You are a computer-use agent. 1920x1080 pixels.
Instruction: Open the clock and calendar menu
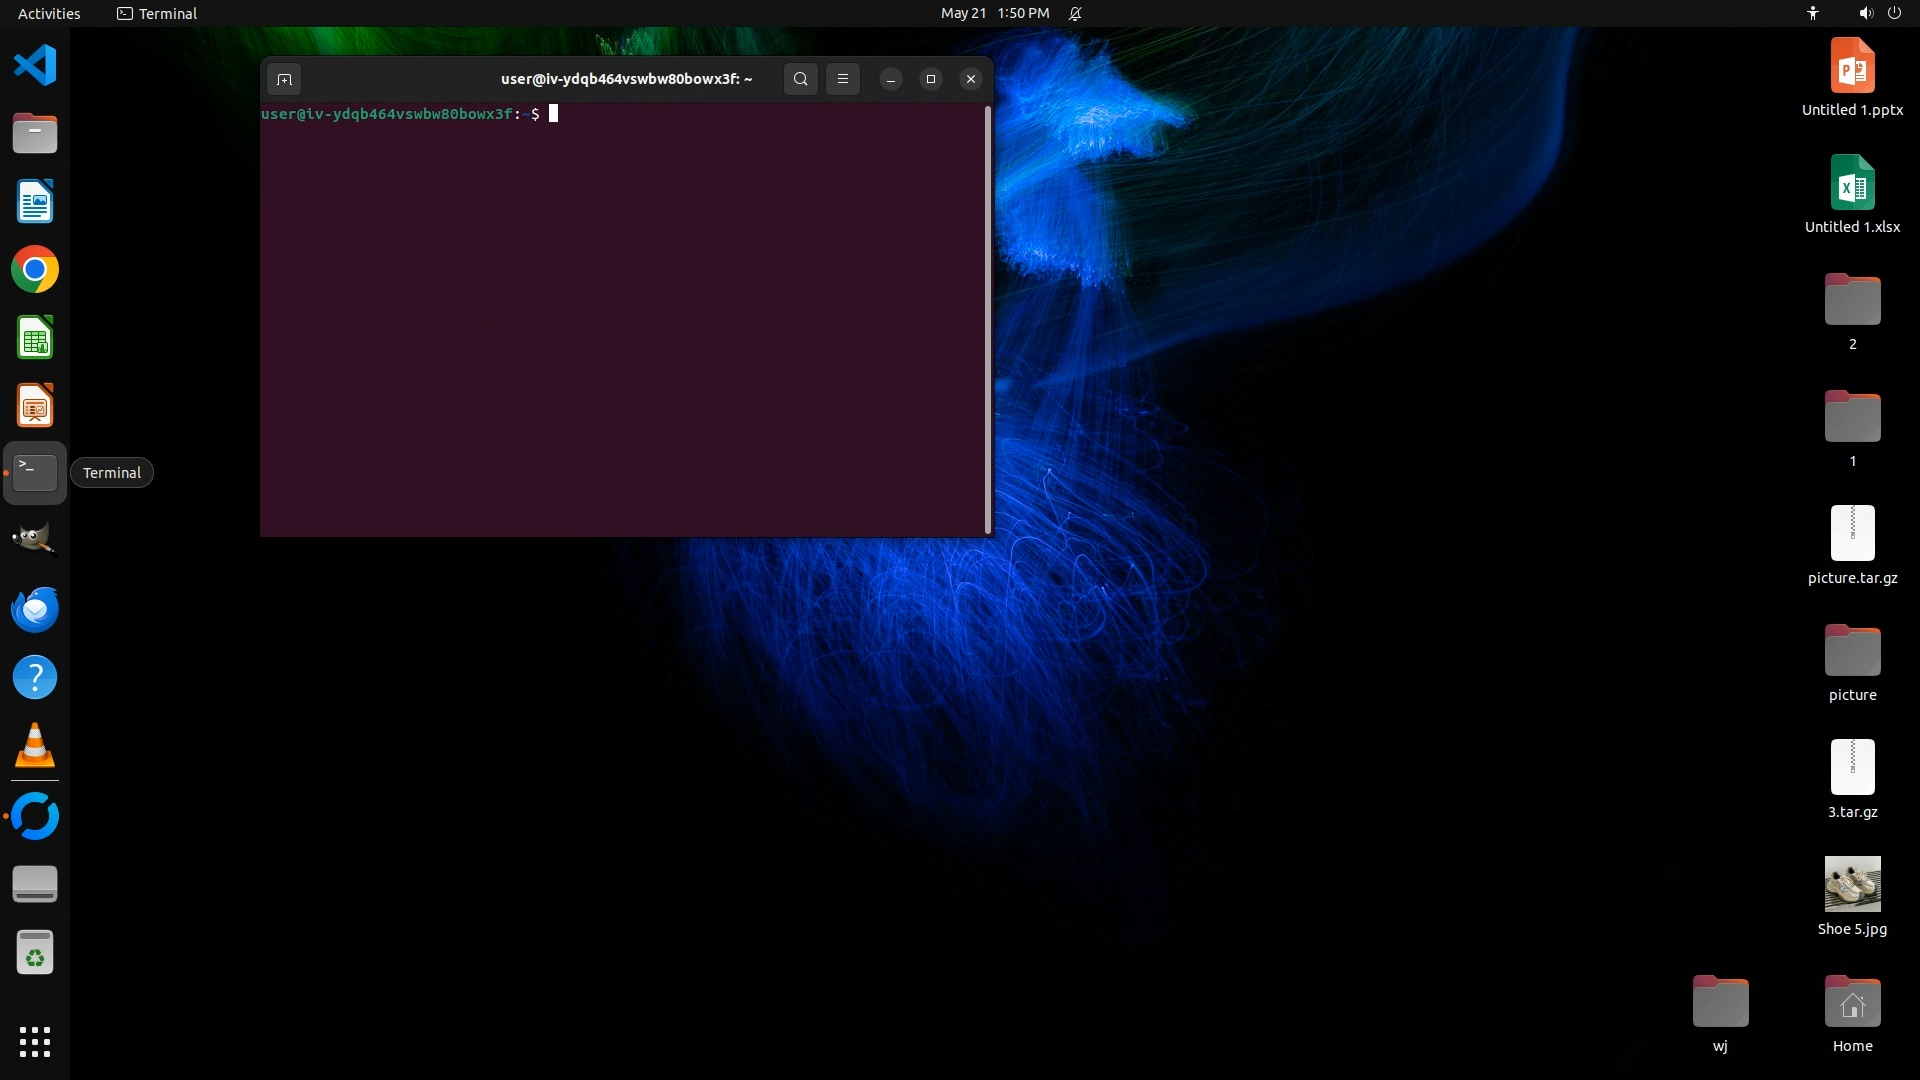pos(994,13)
